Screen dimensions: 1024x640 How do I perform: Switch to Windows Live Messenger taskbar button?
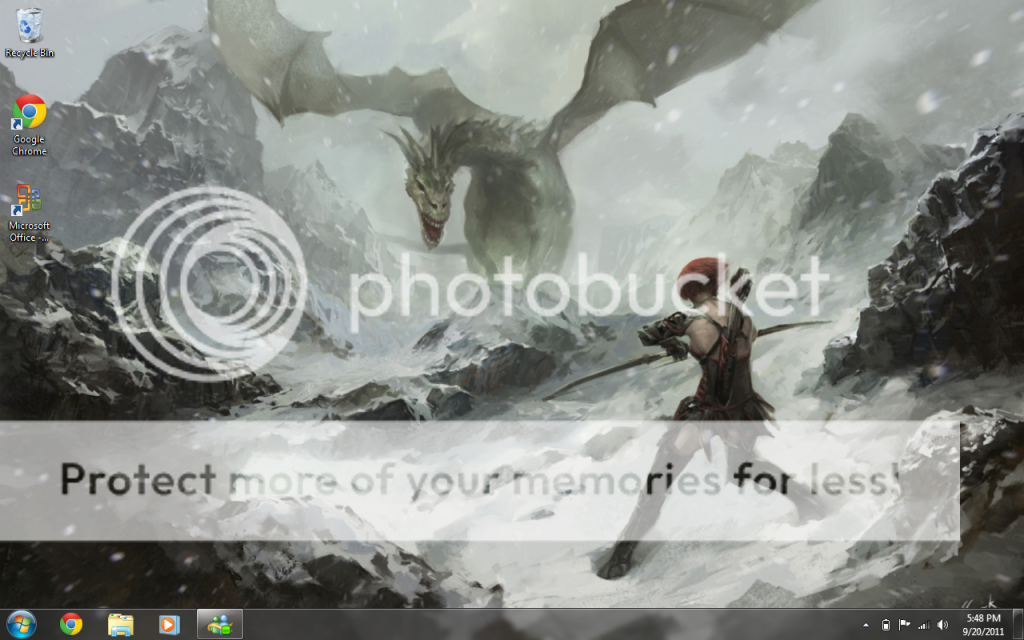[219, 624]
